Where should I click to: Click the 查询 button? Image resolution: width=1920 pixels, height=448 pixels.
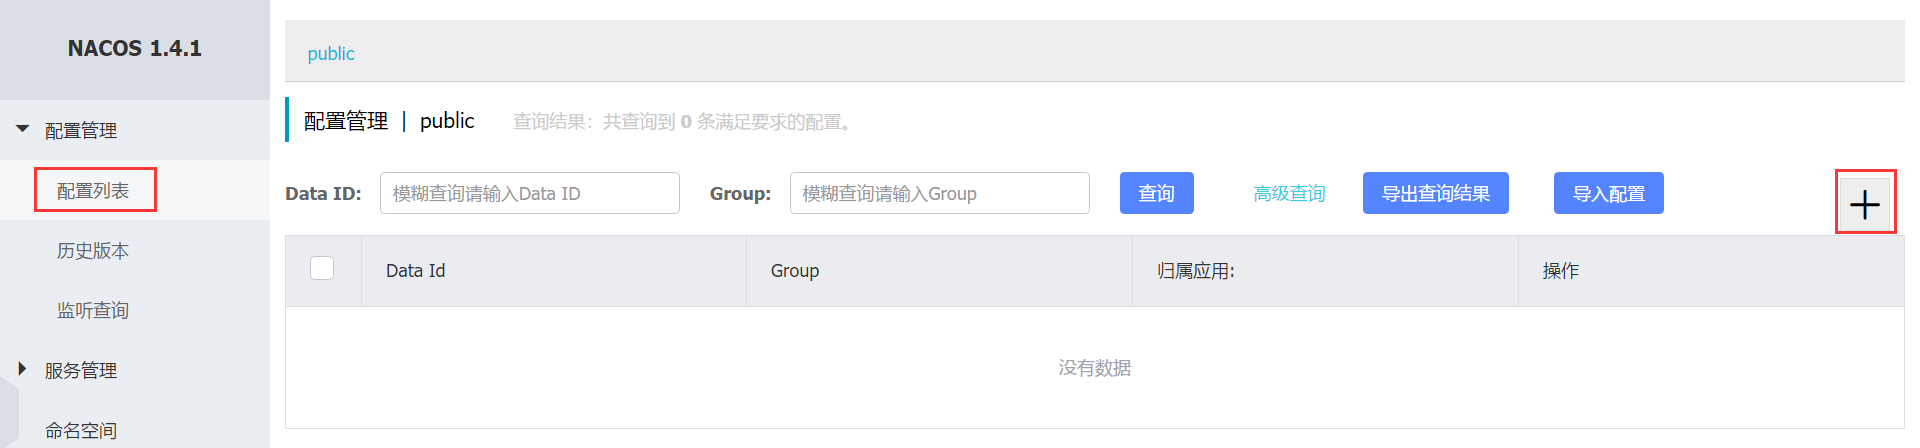coord(1157,193)
